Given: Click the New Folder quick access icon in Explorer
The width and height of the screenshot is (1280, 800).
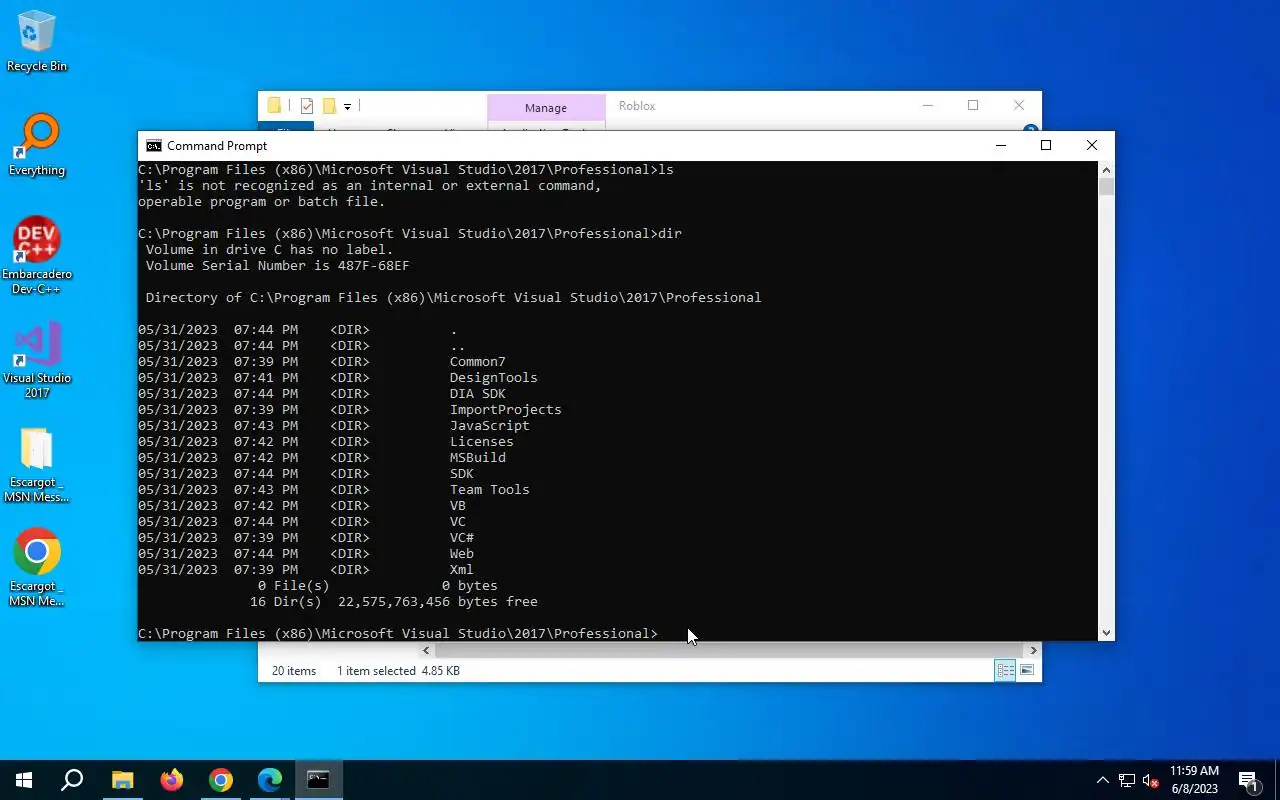Looking at the screenshot, I should pyautogui.click(x=328, y=106).
